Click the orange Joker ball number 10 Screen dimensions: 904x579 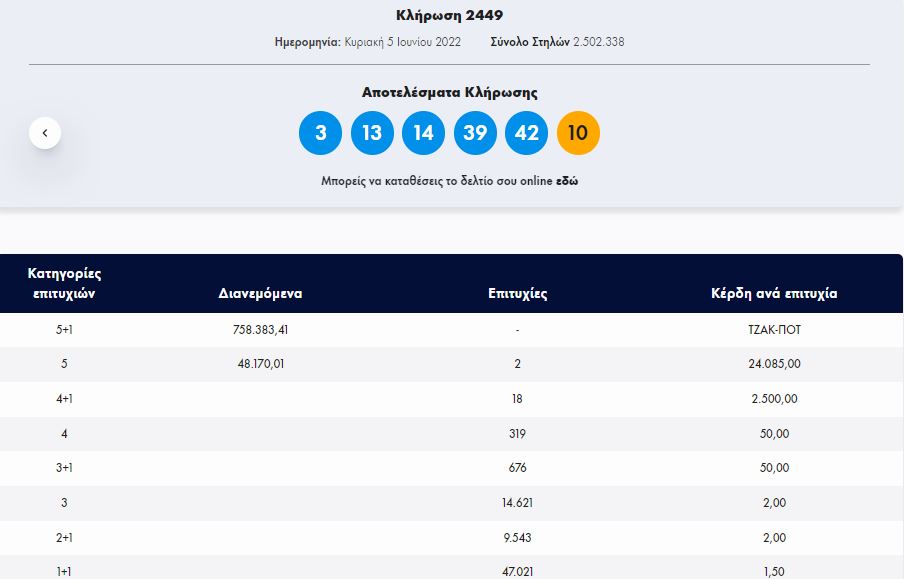[x=578, y=133]
